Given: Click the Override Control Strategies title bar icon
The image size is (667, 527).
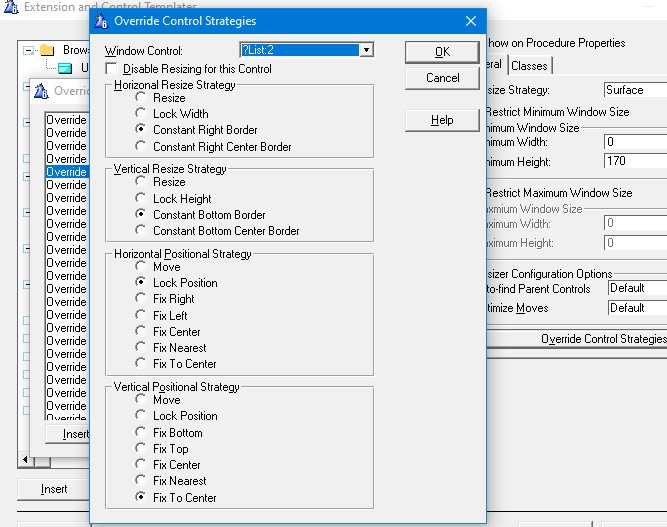Looking at the screenshot, I should 101,21.
